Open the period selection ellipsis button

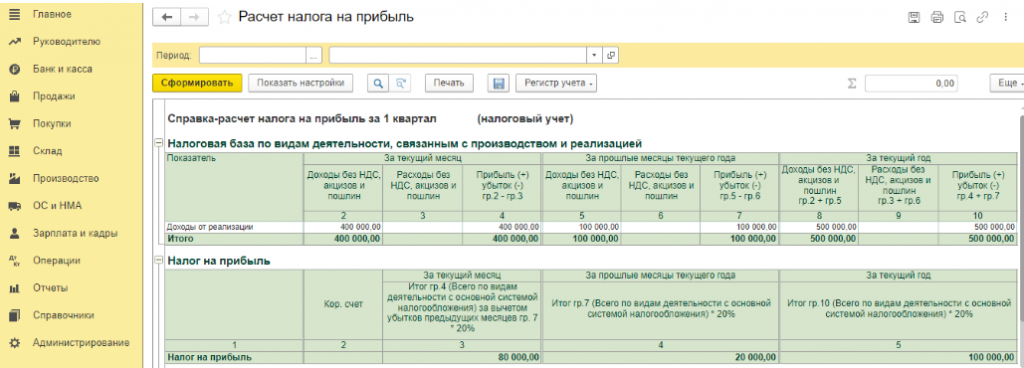click(x=314, y=55)
